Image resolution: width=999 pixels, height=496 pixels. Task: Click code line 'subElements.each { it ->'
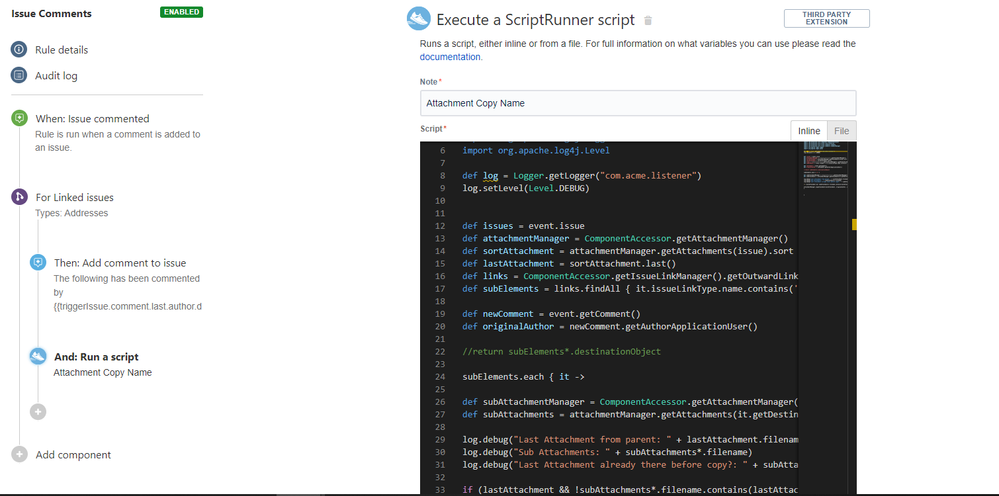523,377
